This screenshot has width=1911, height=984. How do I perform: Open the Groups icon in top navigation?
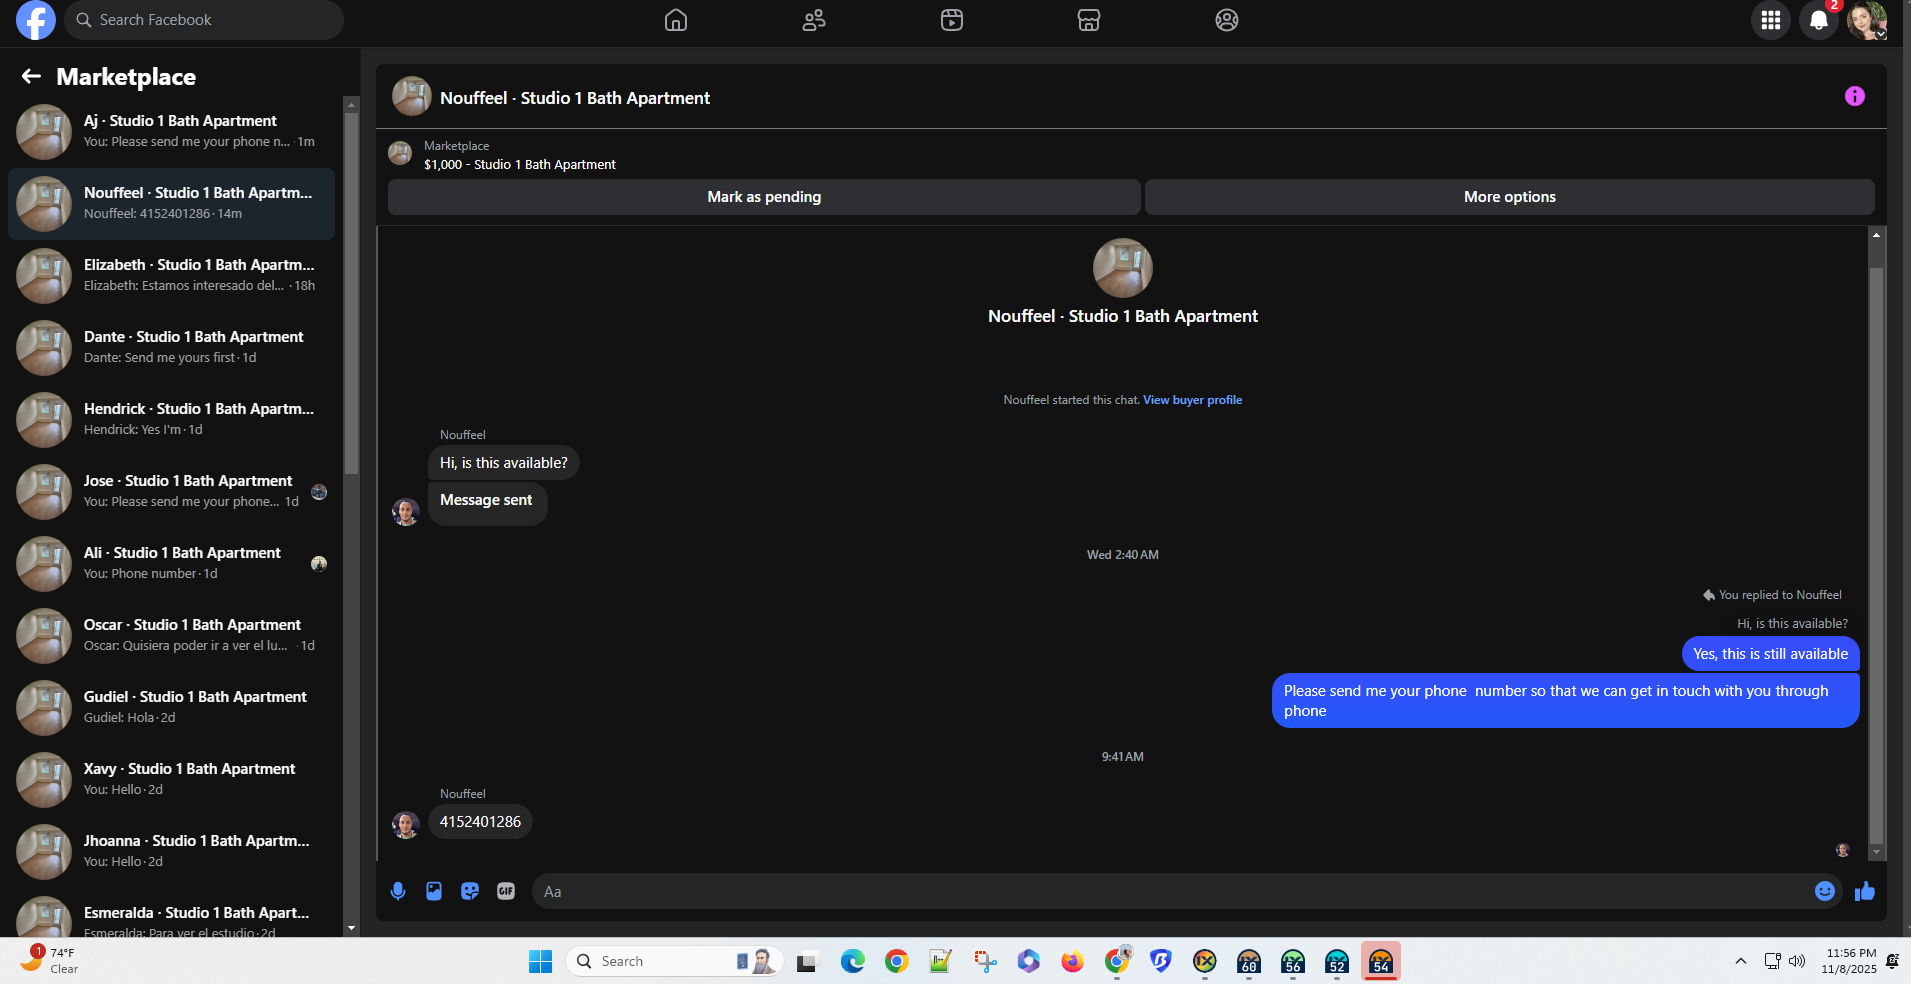1227,20
